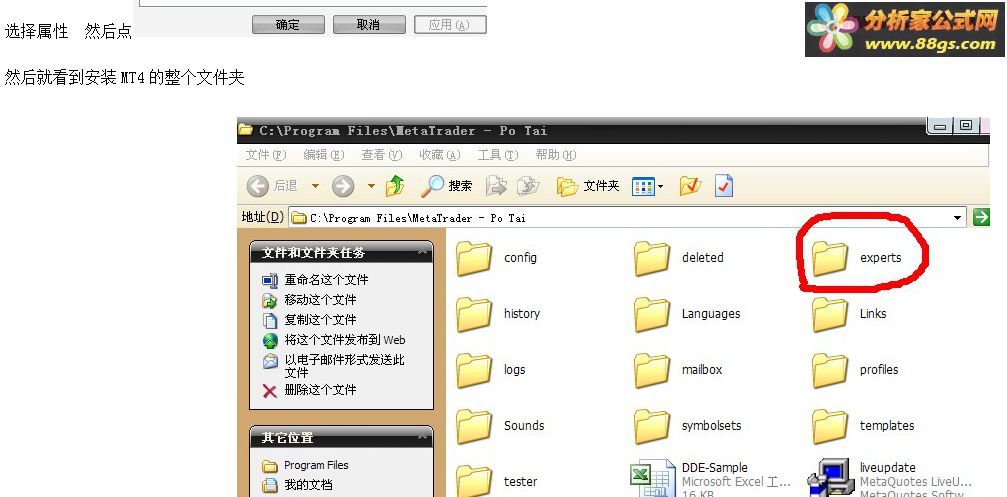Click the document checkmark toolbar icon
Screen dimensions: 1007x497
(x=724, y=186)
